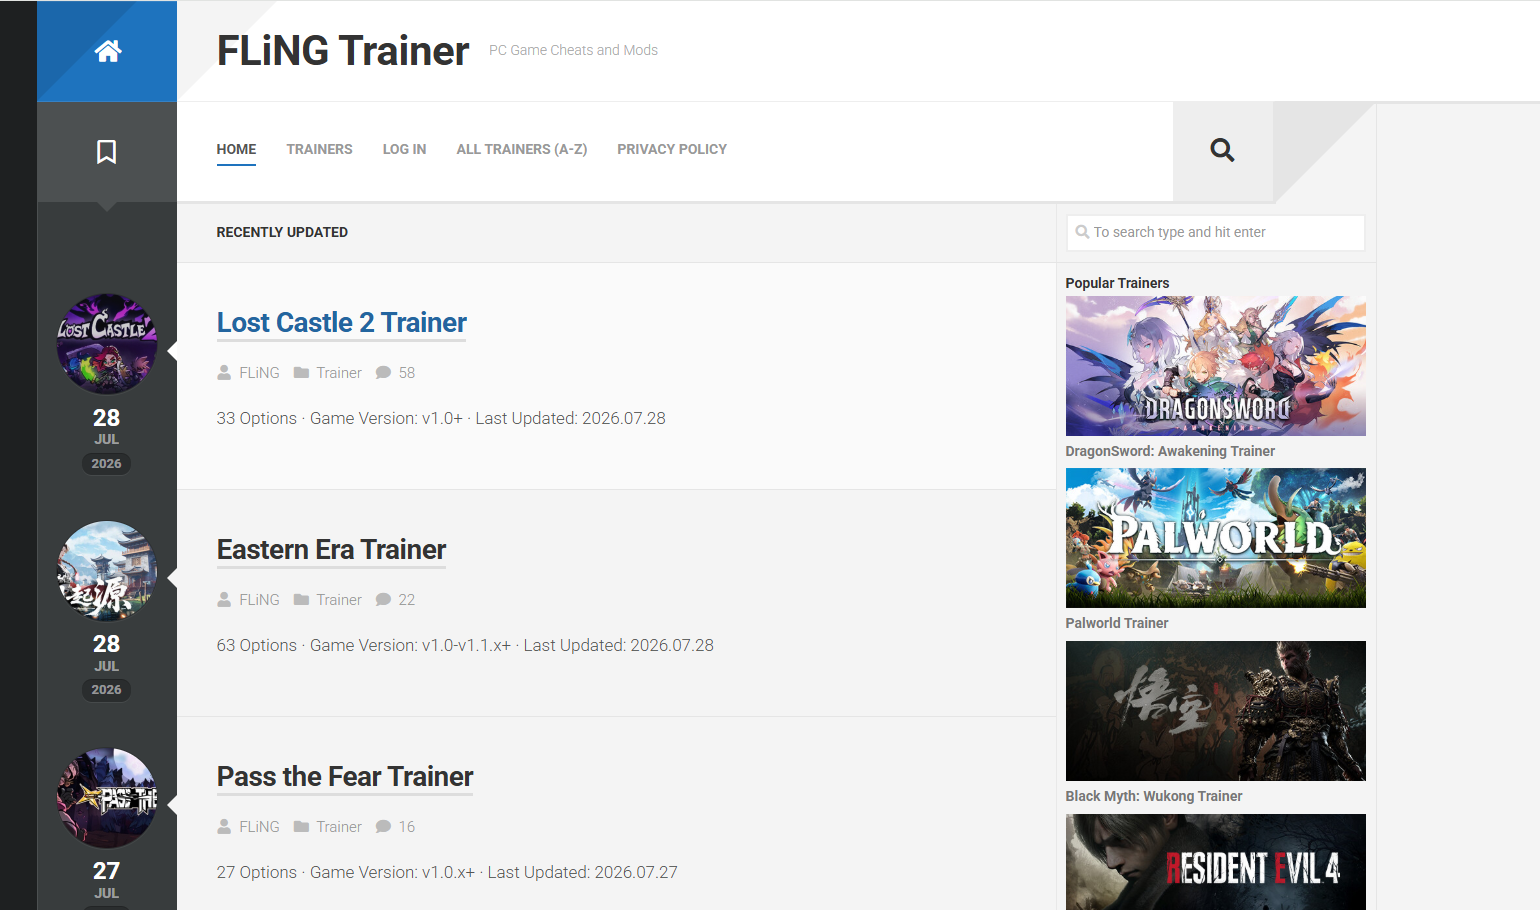The height and width of the screenshot is (910, 1540).
Task: Open the Palworld Trainer text link
Action: pos(1117,623)
